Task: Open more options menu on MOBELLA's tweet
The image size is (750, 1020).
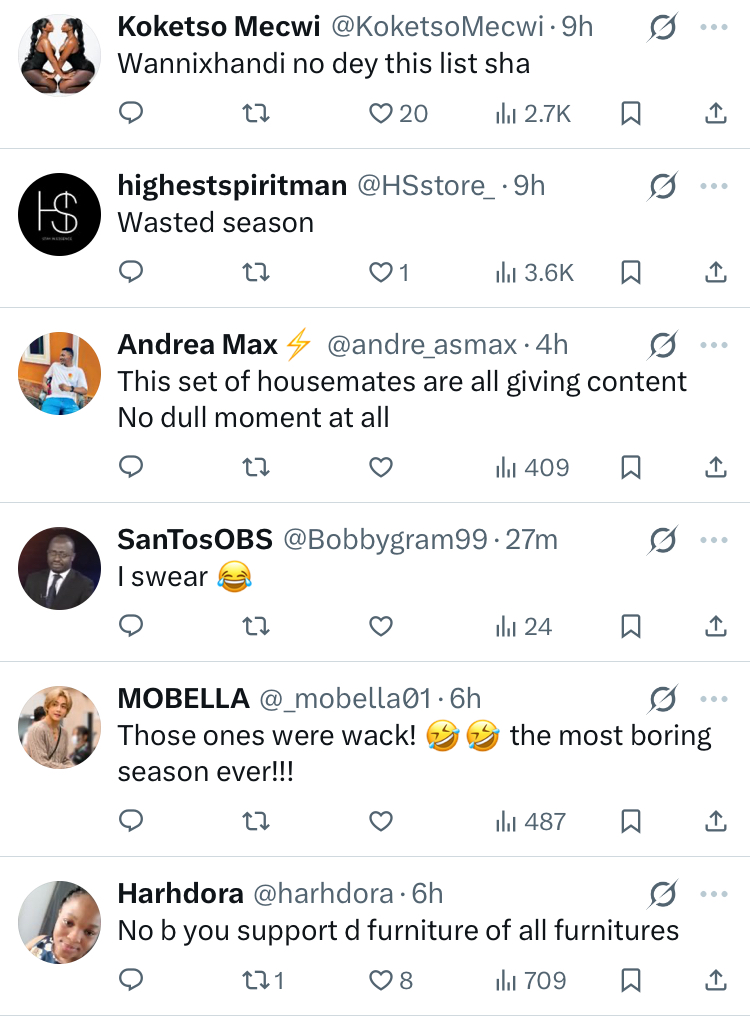Action: coord(714,698)
